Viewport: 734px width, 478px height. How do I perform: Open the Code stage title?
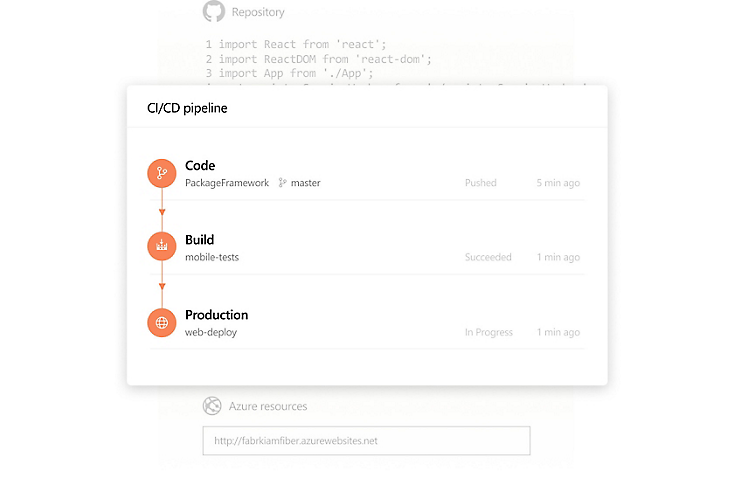pos(200,166)
